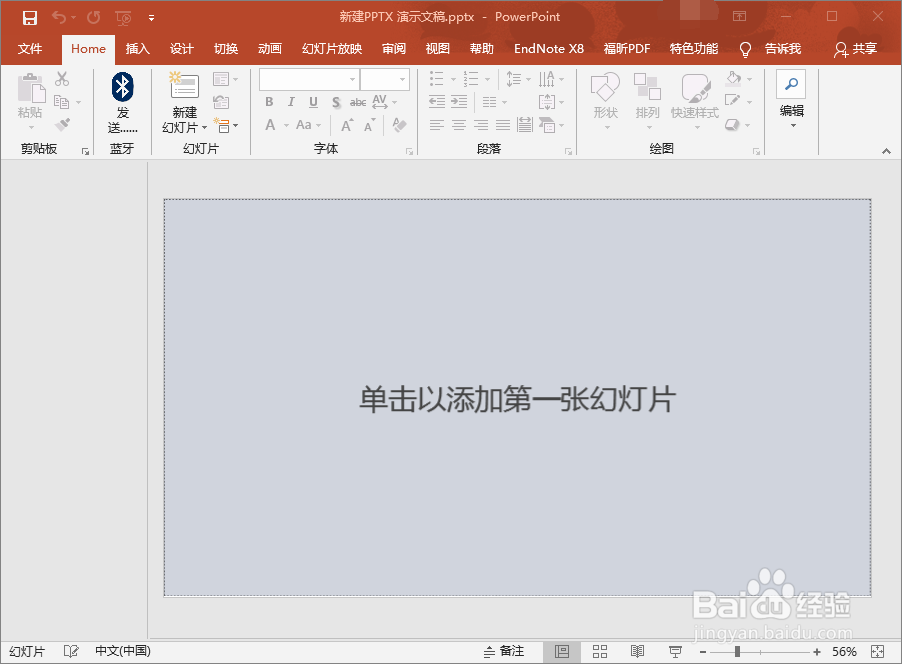Click the 共享 (Share) button

[x=856, y=49]
